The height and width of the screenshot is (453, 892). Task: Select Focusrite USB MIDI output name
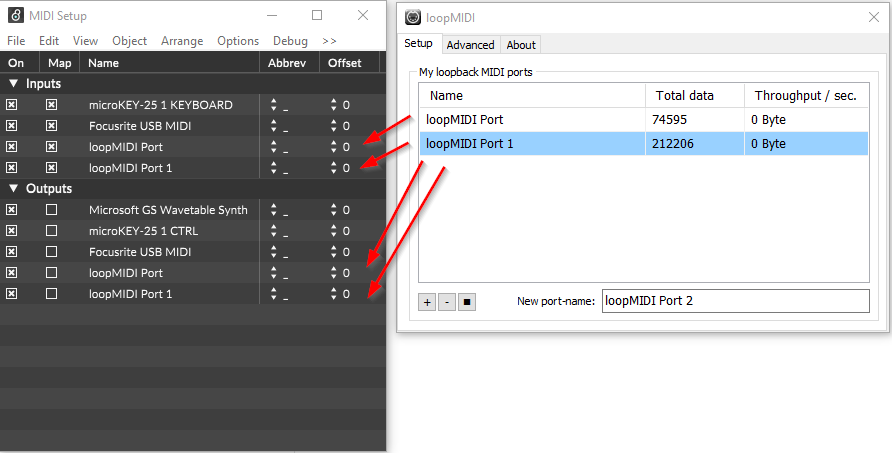point(140,252)
